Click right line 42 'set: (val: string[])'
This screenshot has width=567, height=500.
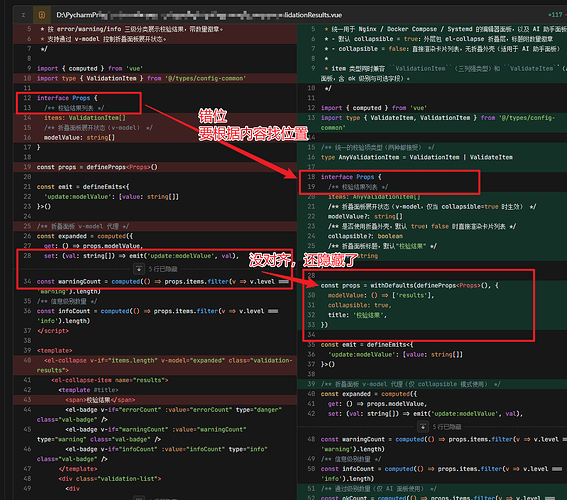[425, 414]
